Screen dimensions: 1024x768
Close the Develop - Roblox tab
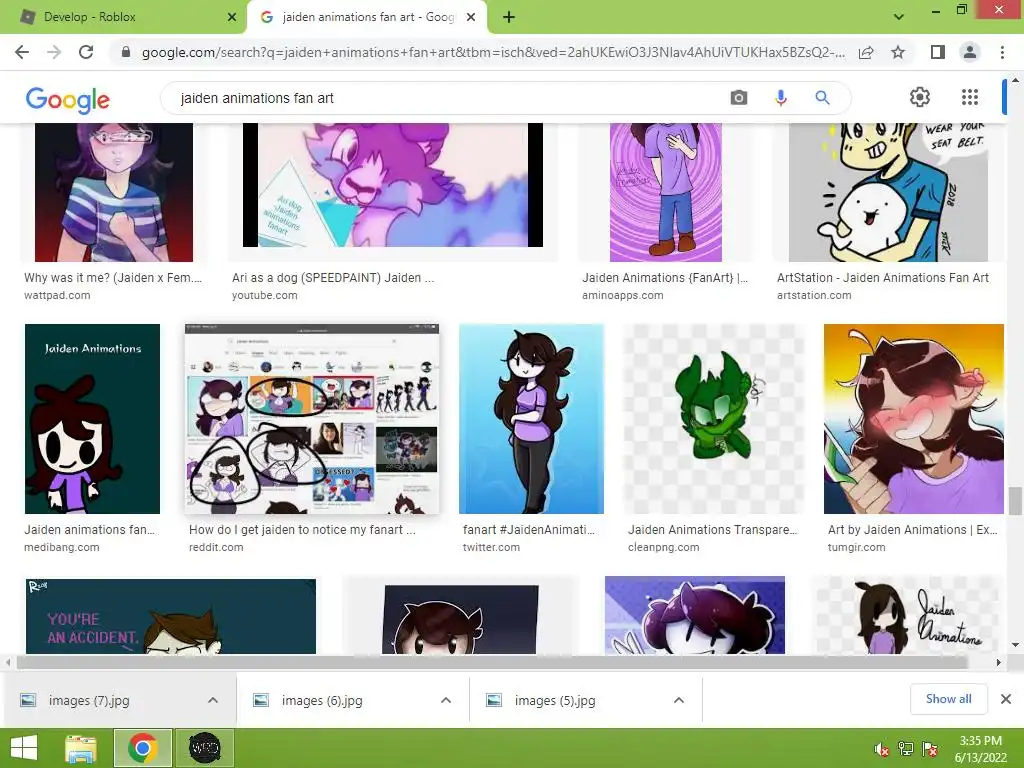[x=232, y=17]
